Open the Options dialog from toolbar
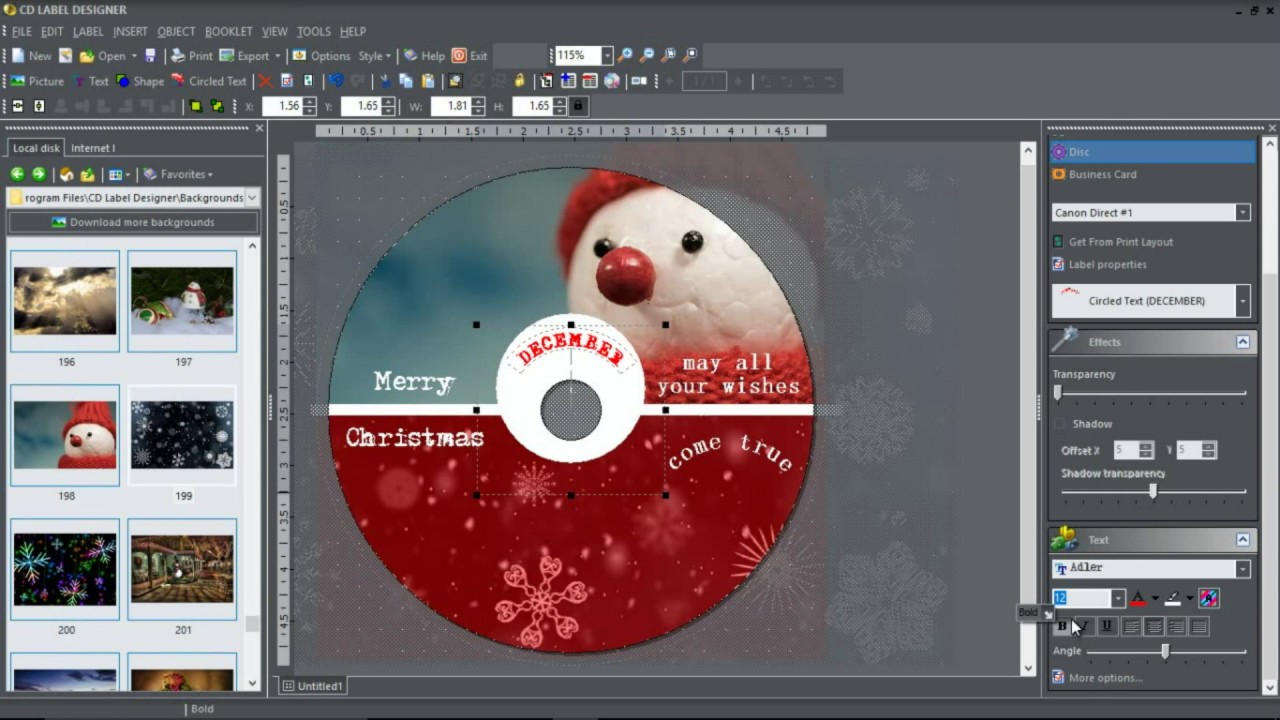The image size is (1280, 720). pyautogui.click(x=321, y=56)
